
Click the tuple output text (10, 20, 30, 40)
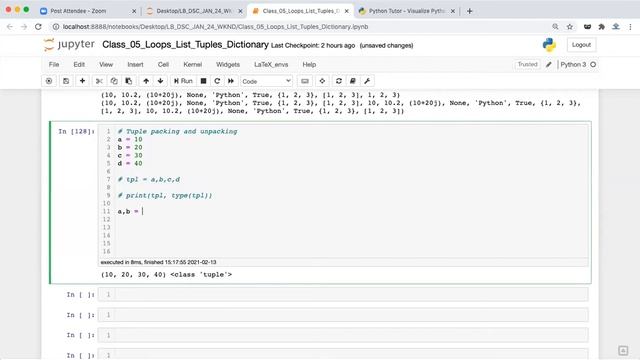point(133,275)
